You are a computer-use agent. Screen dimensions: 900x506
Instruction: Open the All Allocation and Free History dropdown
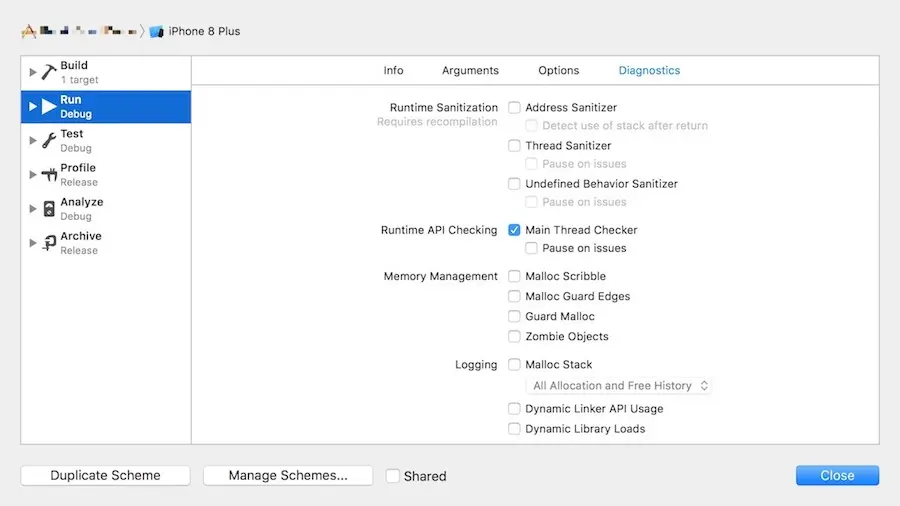coord(619,386)
